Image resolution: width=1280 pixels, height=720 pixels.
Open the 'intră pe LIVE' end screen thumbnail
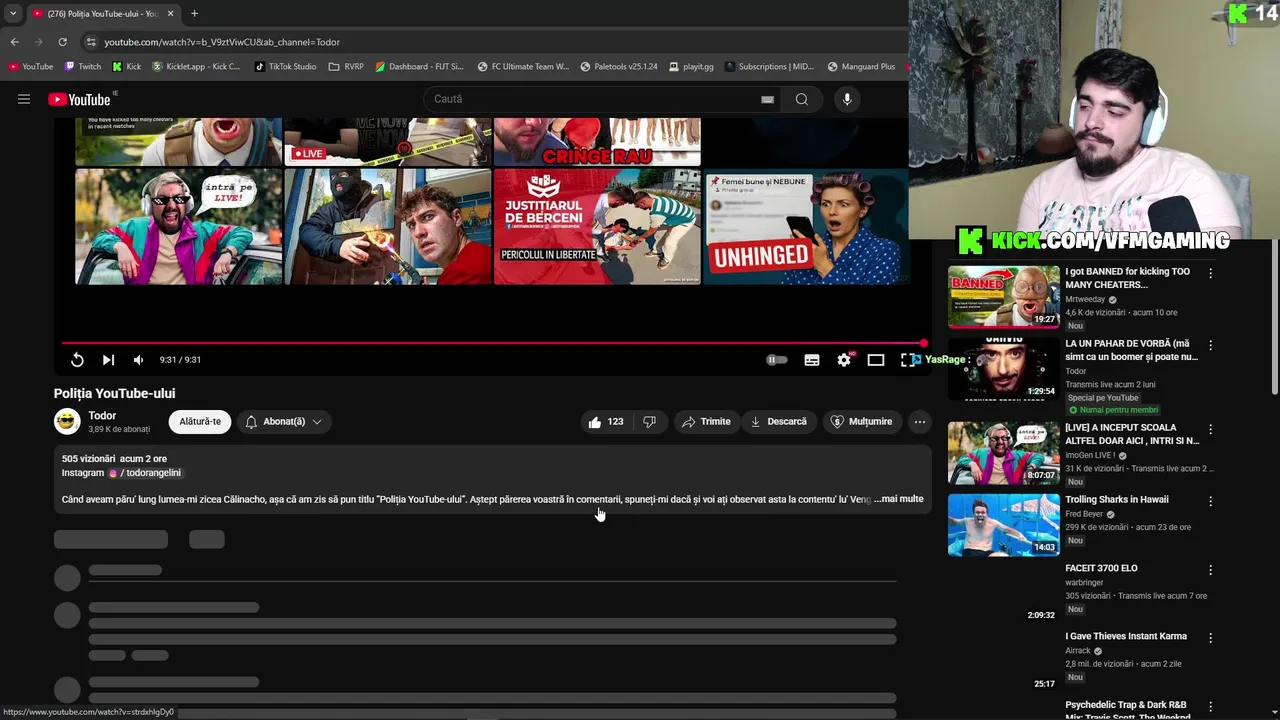[178, 226]
